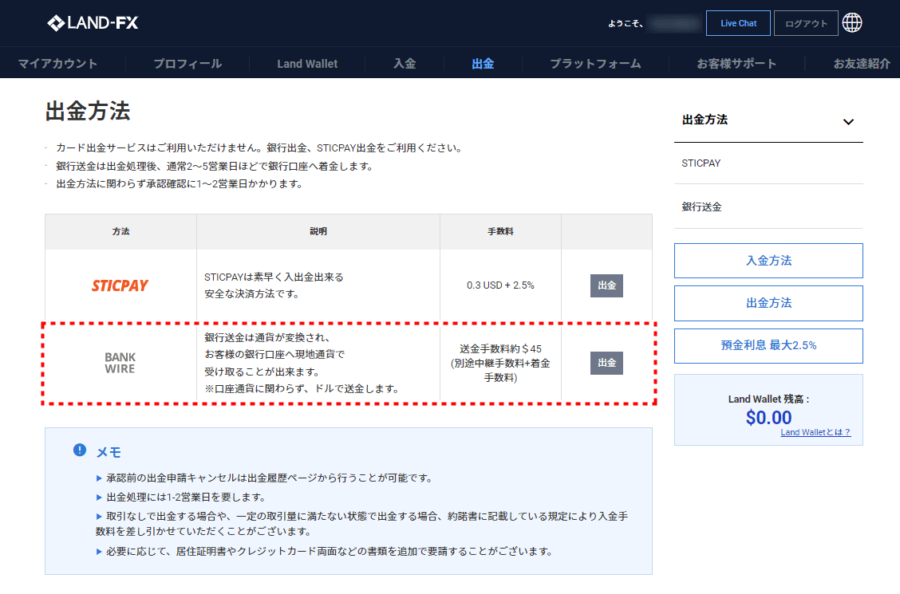Open the プロフィール menu
The width and height of the screenshot is (900, 594).
(x=188, y=64)
